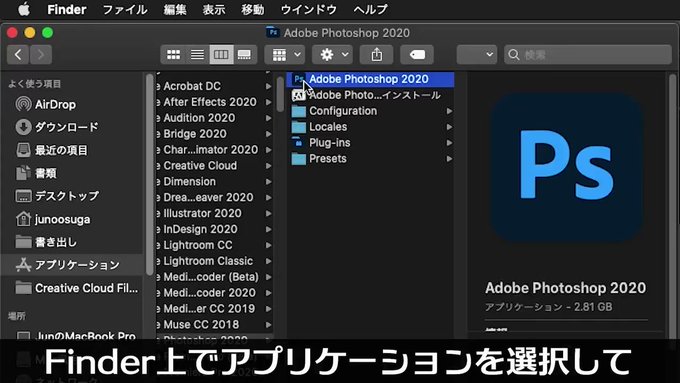680x383 pixels.
Task: Click the sidebar scrollbar
Action: [x=150, y=173]
